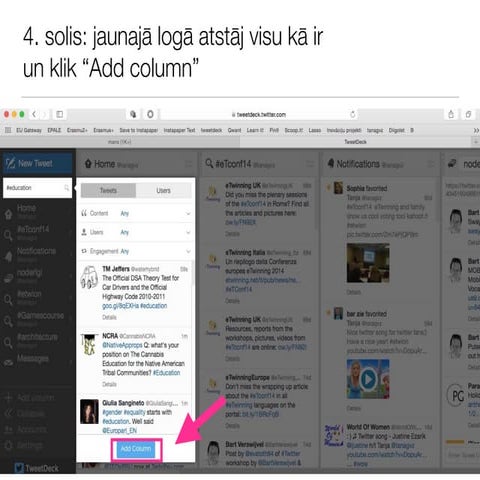
Task: Click #gender hashtag in Giulia Sangineto tweet
Action: (x=112, y=412)
